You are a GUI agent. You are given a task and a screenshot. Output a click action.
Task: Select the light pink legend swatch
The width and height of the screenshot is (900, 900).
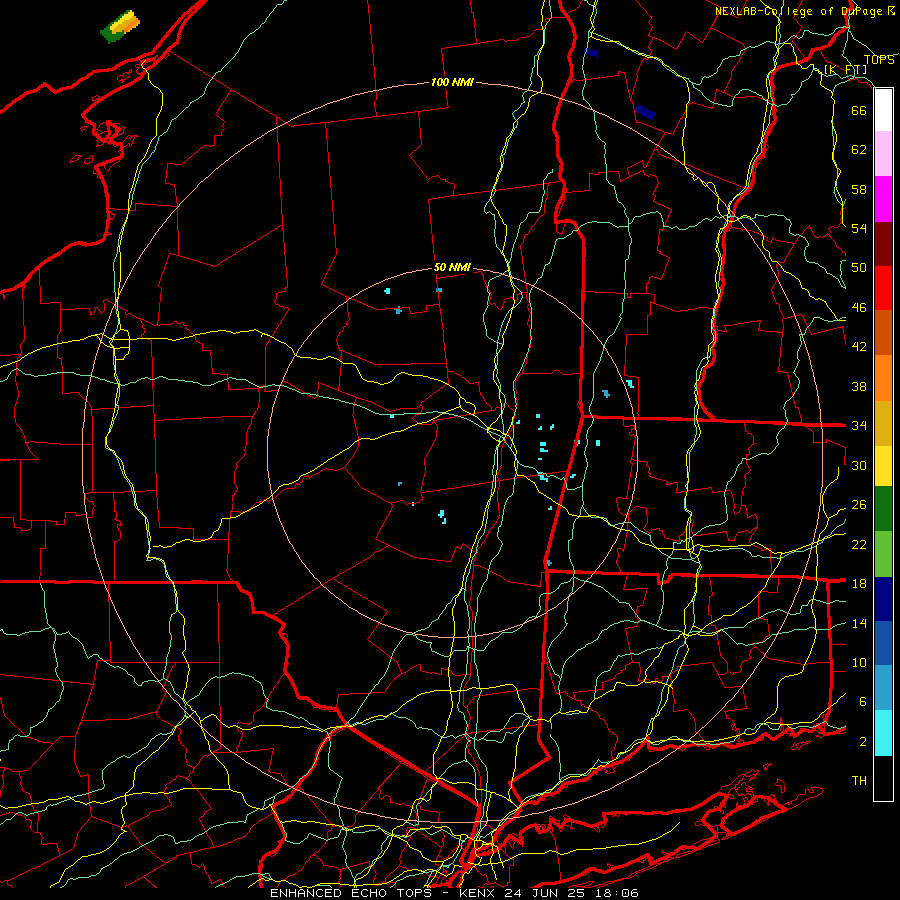coord(883,153)
